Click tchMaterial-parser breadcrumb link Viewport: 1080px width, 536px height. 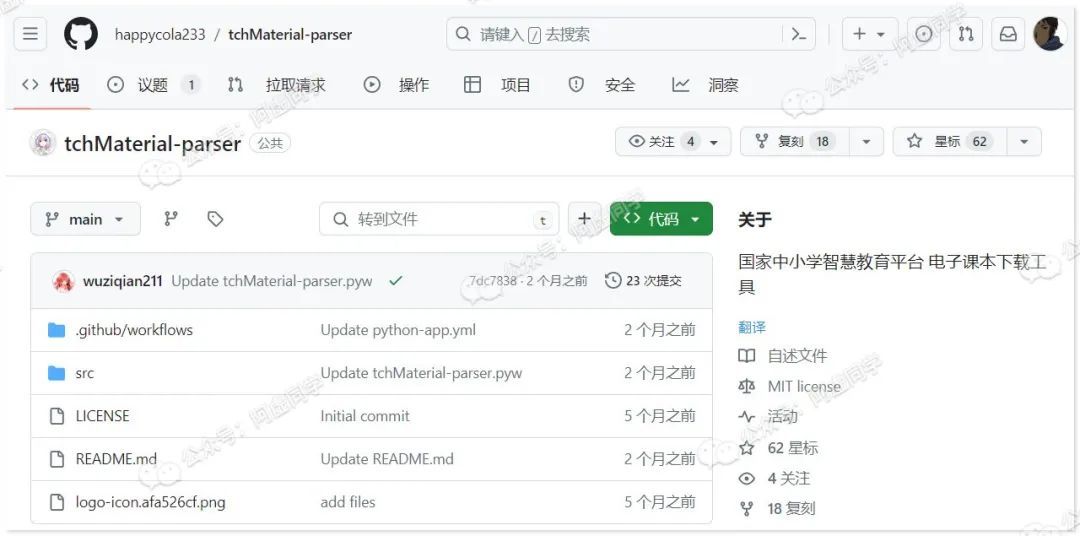tap(290, 34)
